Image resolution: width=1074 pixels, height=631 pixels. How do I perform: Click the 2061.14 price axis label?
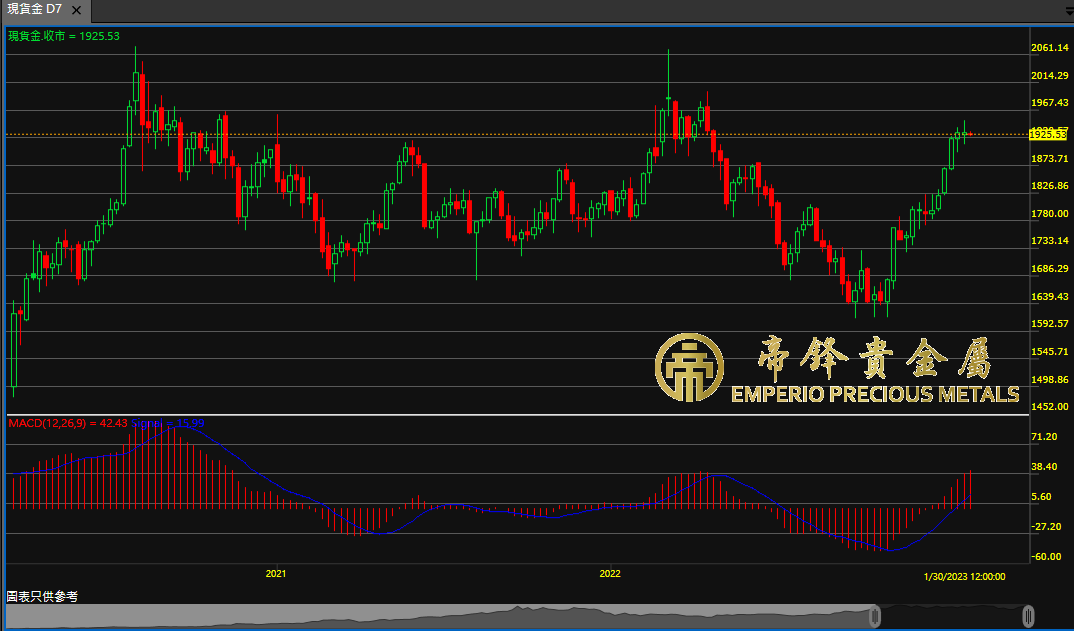[1049, 48]
